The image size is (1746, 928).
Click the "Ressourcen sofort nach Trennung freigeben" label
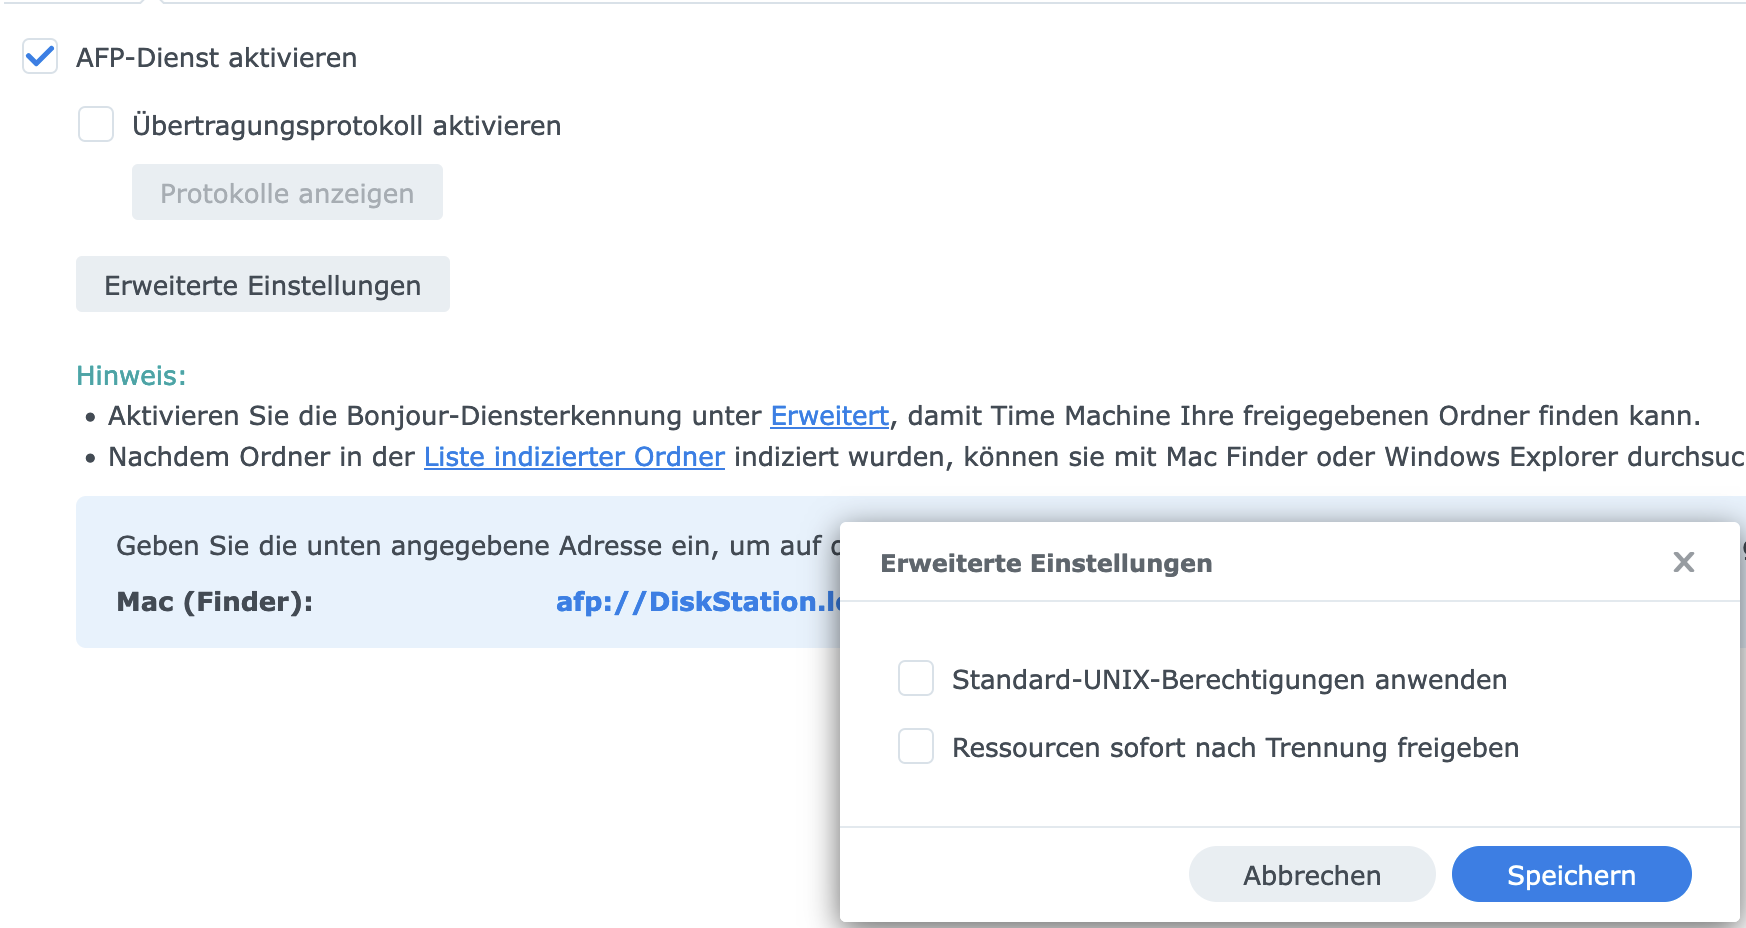pos(1235,748)
